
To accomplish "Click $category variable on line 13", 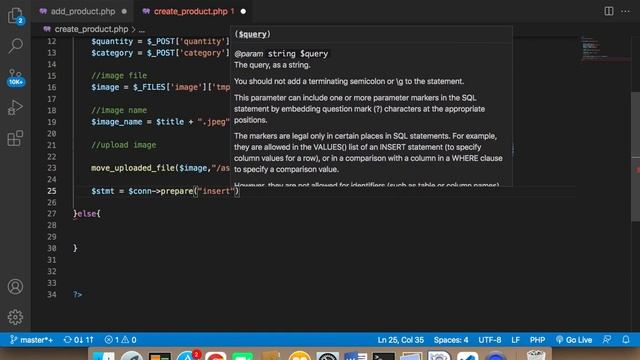I will point(112,53).
